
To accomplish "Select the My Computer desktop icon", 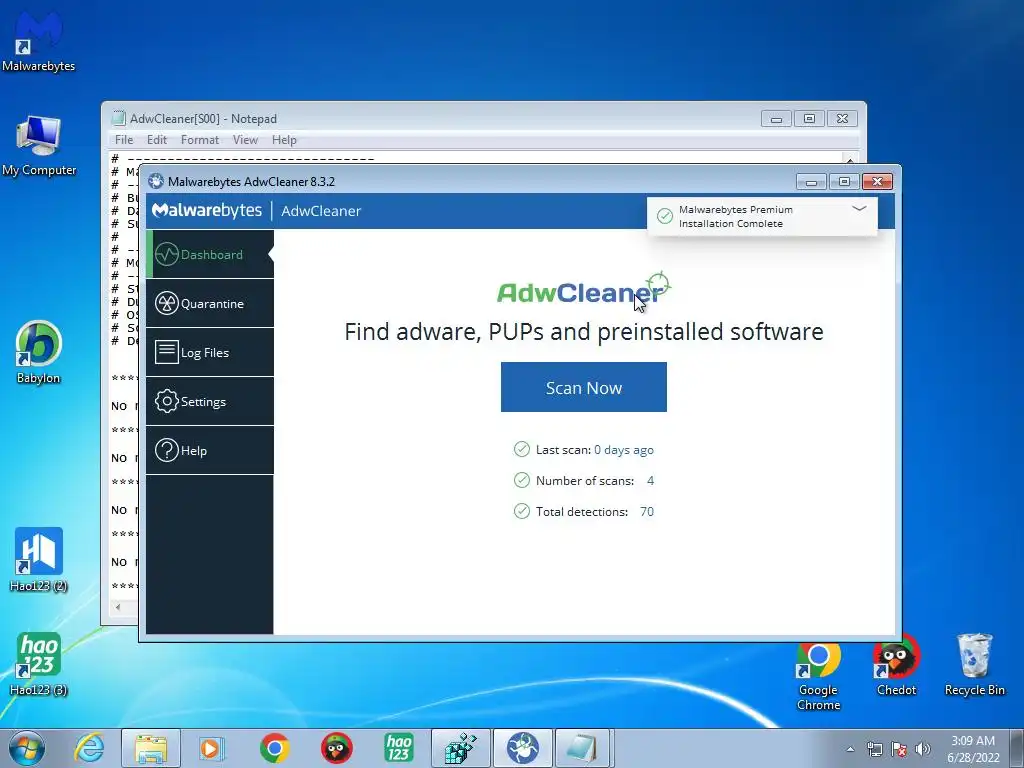I will pyautogui.click(x=39, y=146).
